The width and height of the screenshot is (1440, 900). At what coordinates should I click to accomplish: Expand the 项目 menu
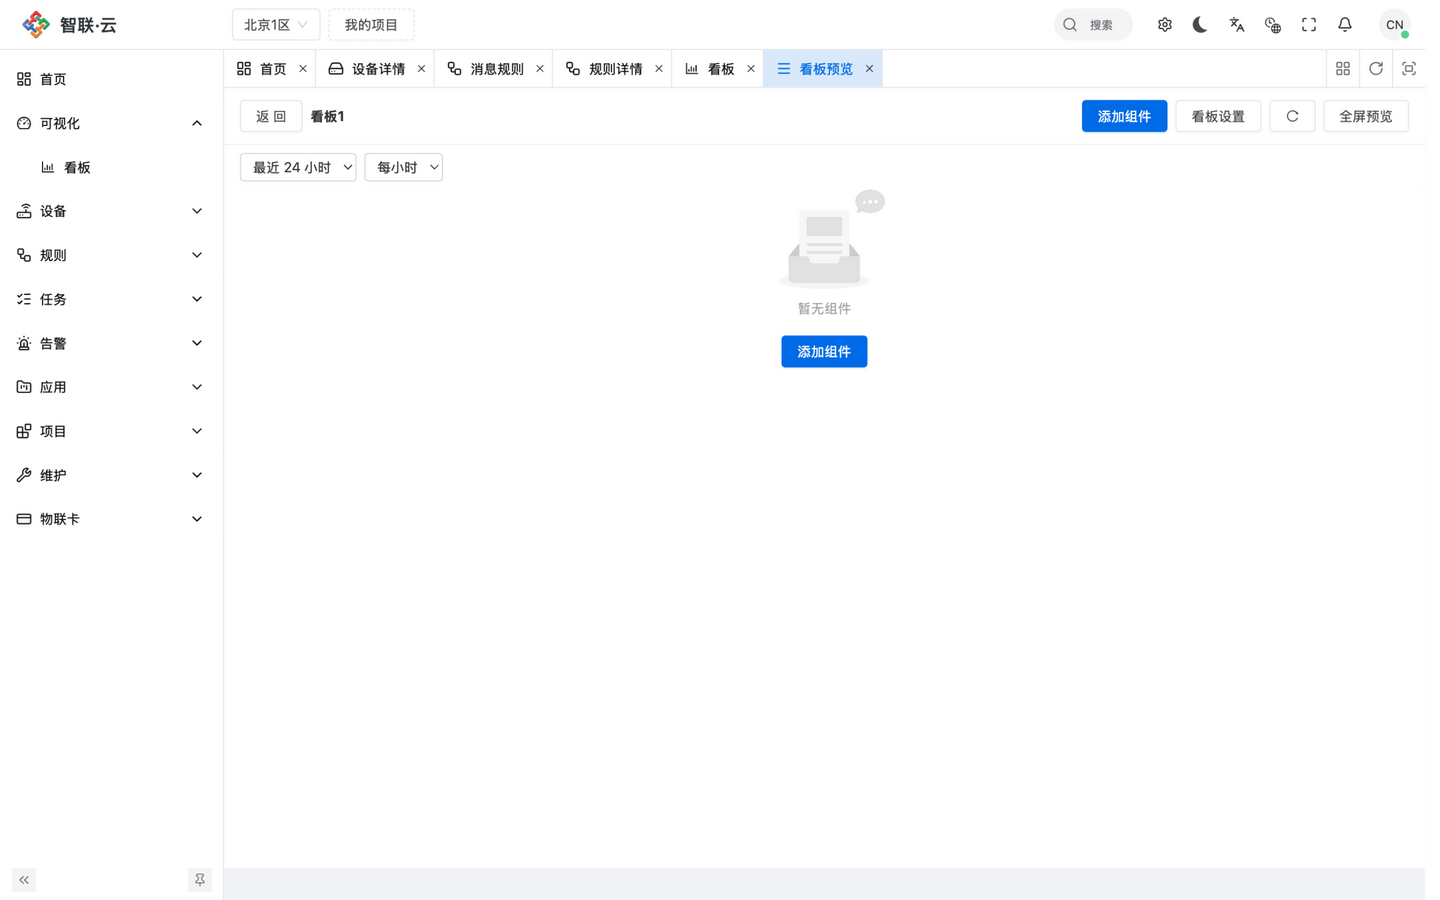click(x=111, y=431)
